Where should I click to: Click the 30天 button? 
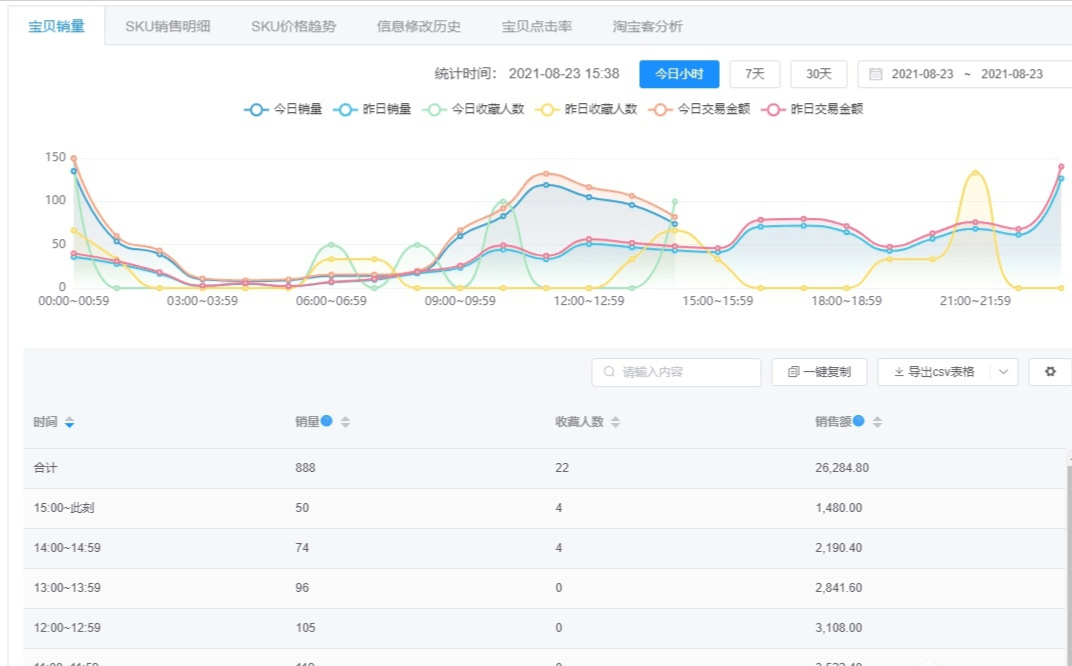[x=818, y=73]
